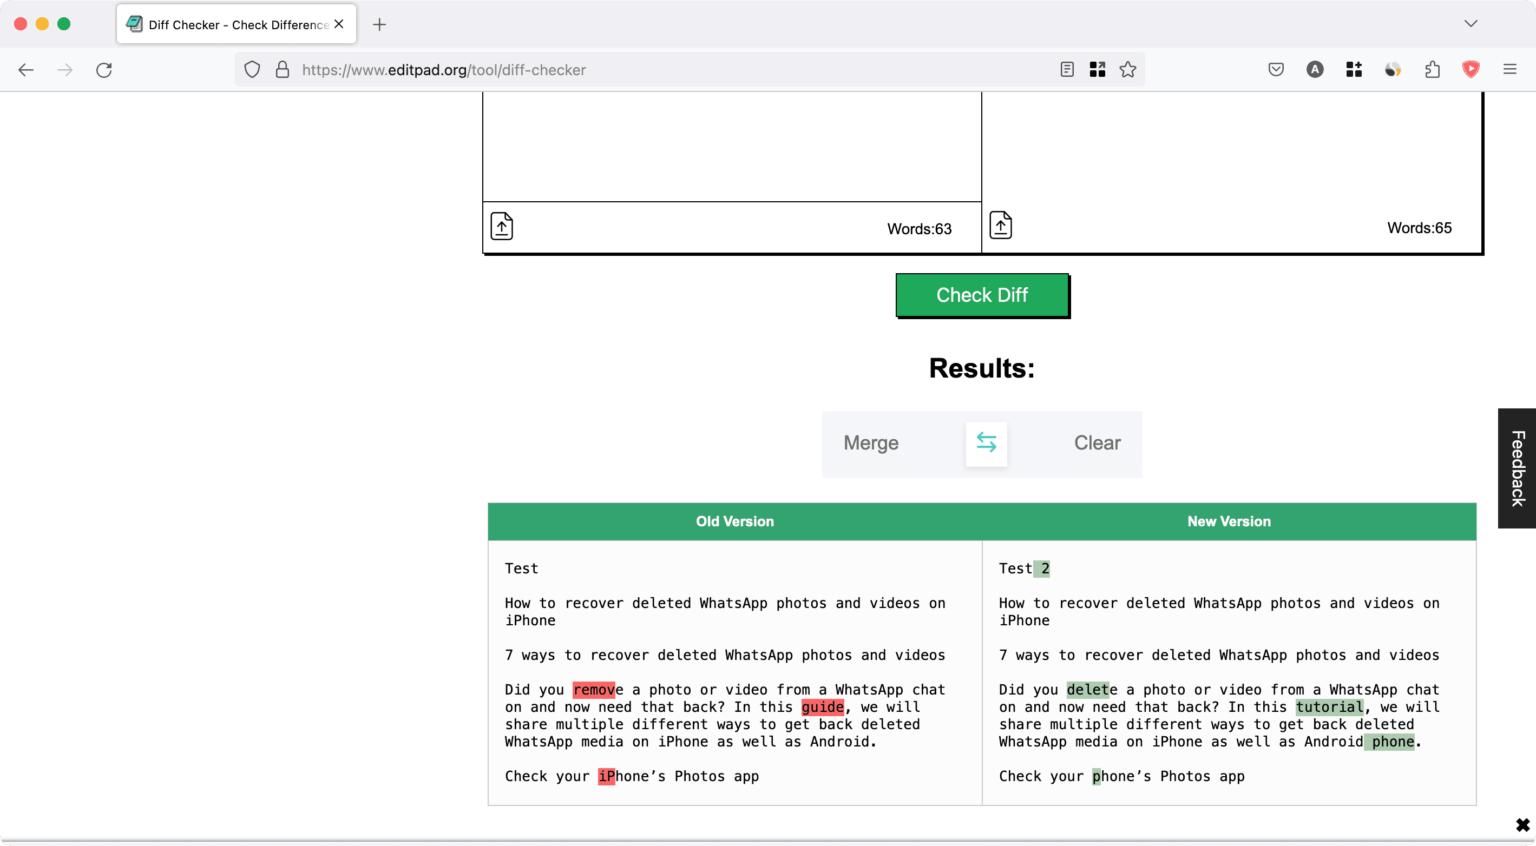
Task: Click the red shield extension icon
Action: coord(1471,70)
